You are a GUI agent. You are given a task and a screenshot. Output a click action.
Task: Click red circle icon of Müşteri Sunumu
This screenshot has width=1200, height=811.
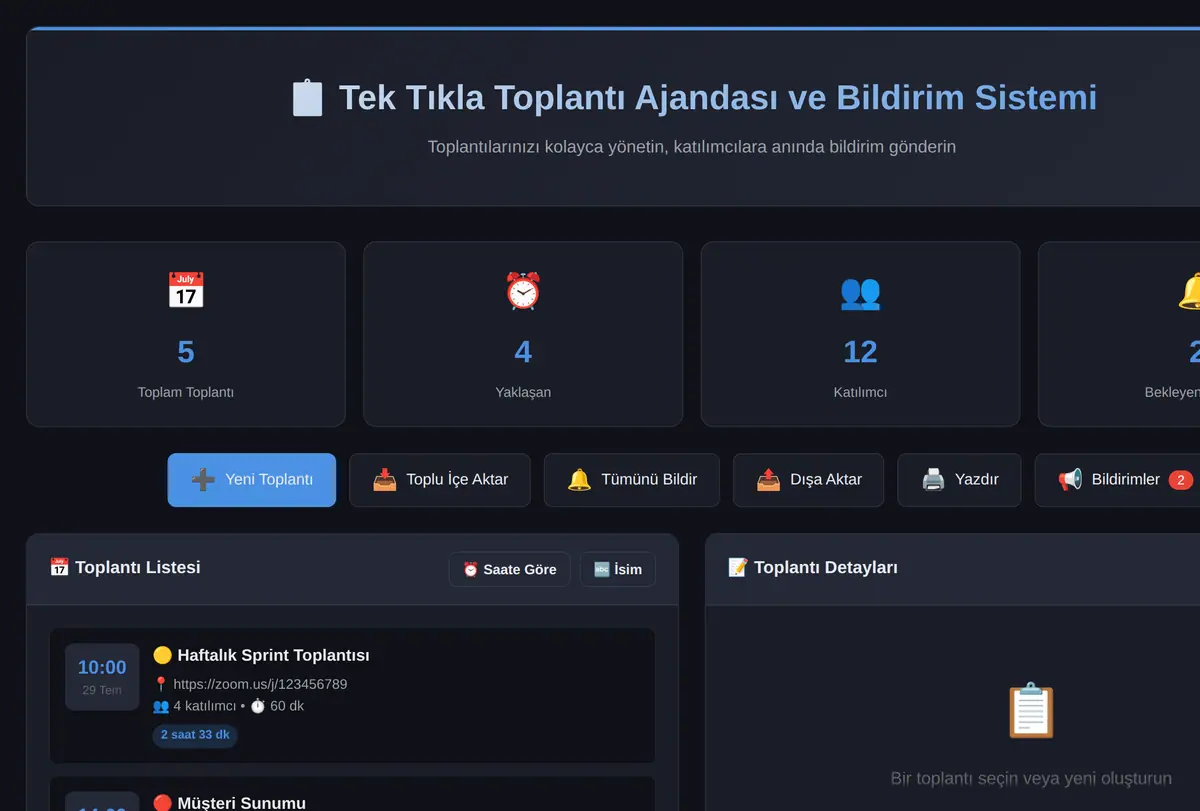(162, 803)
